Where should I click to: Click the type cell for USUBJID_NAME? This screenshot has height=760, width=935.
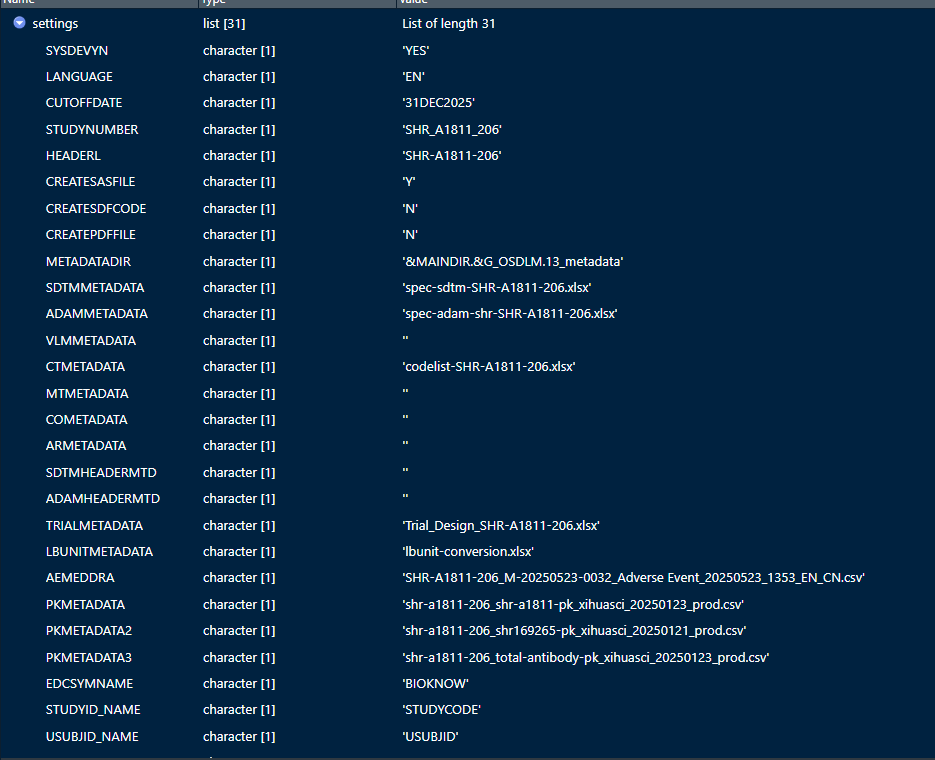tap(239, 737)
